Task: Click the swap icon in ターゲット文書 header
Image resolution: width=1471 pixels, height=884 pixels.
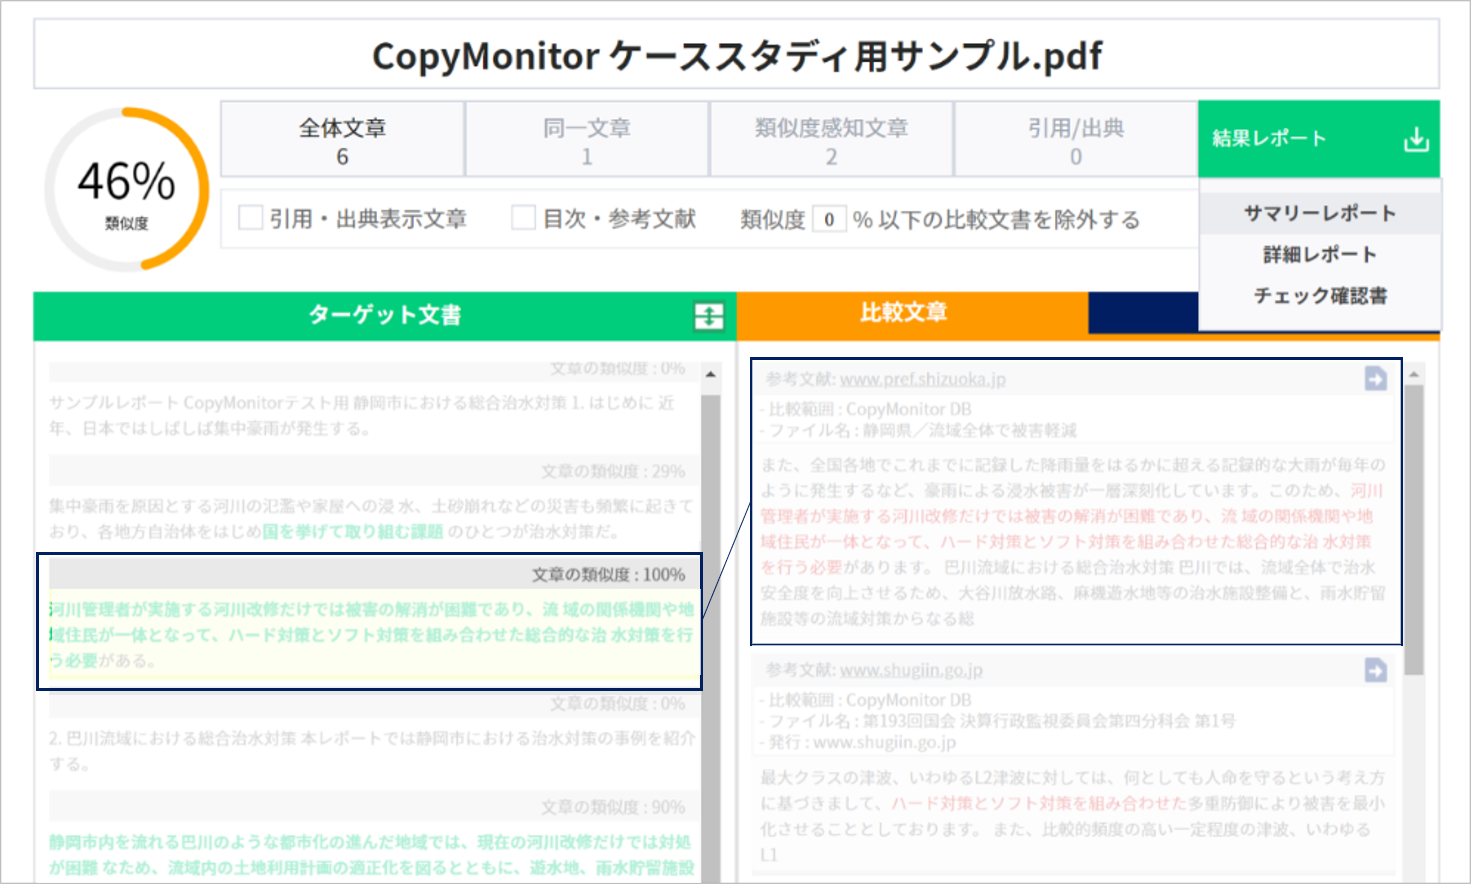Action: pos(708,316)
